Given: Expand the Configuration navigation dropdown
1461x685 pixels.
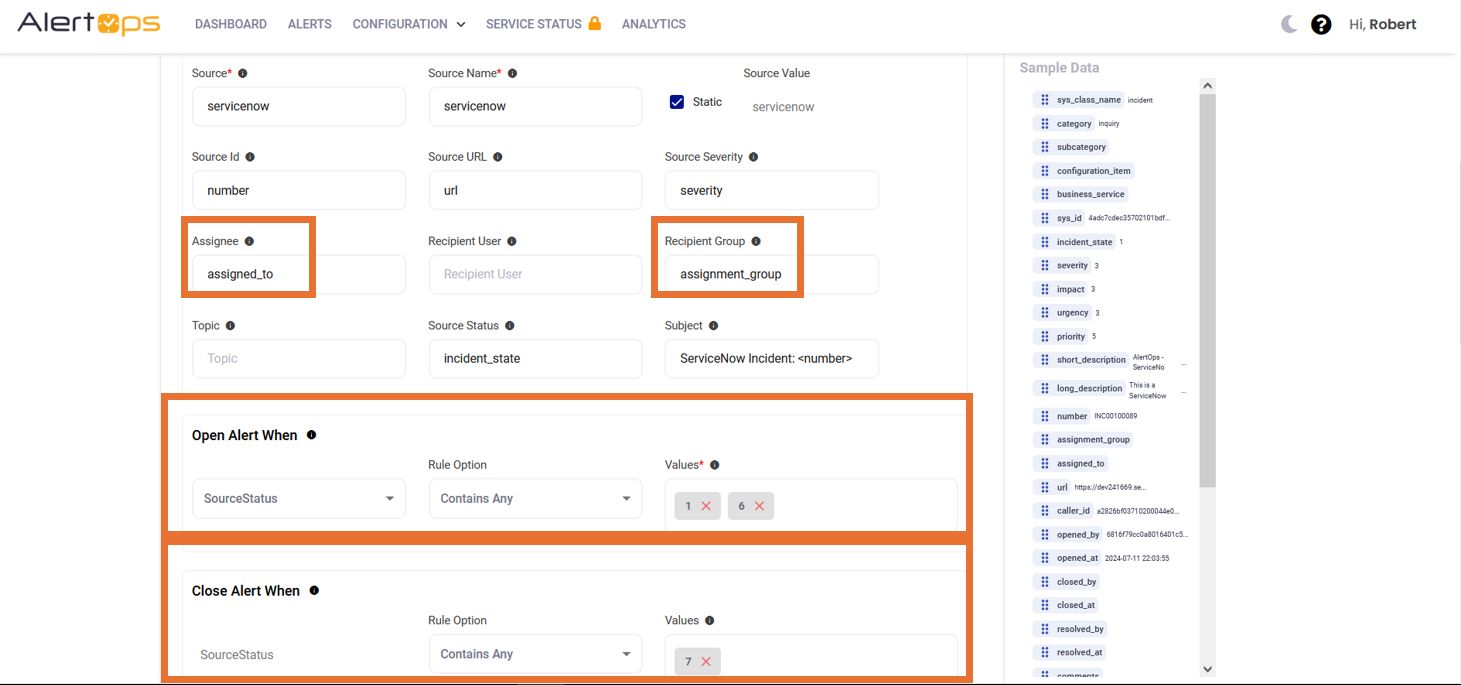Looking at the screenshot, I should [x=408, y=23].
